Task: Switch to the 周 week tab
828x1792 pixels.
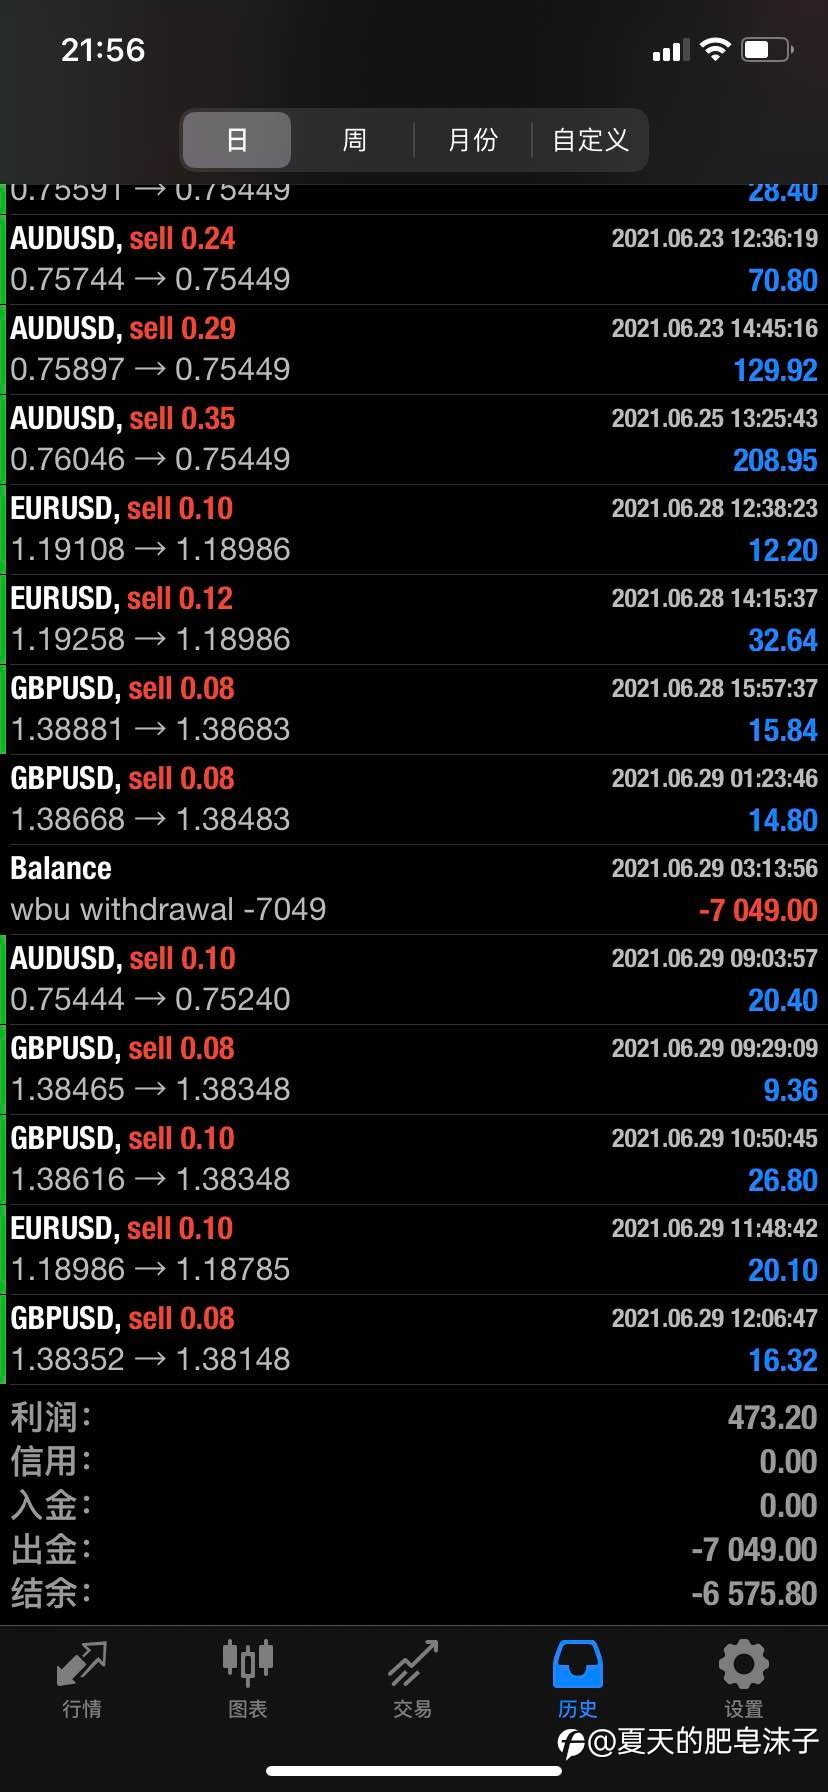Action: click(x=355, y=140)
